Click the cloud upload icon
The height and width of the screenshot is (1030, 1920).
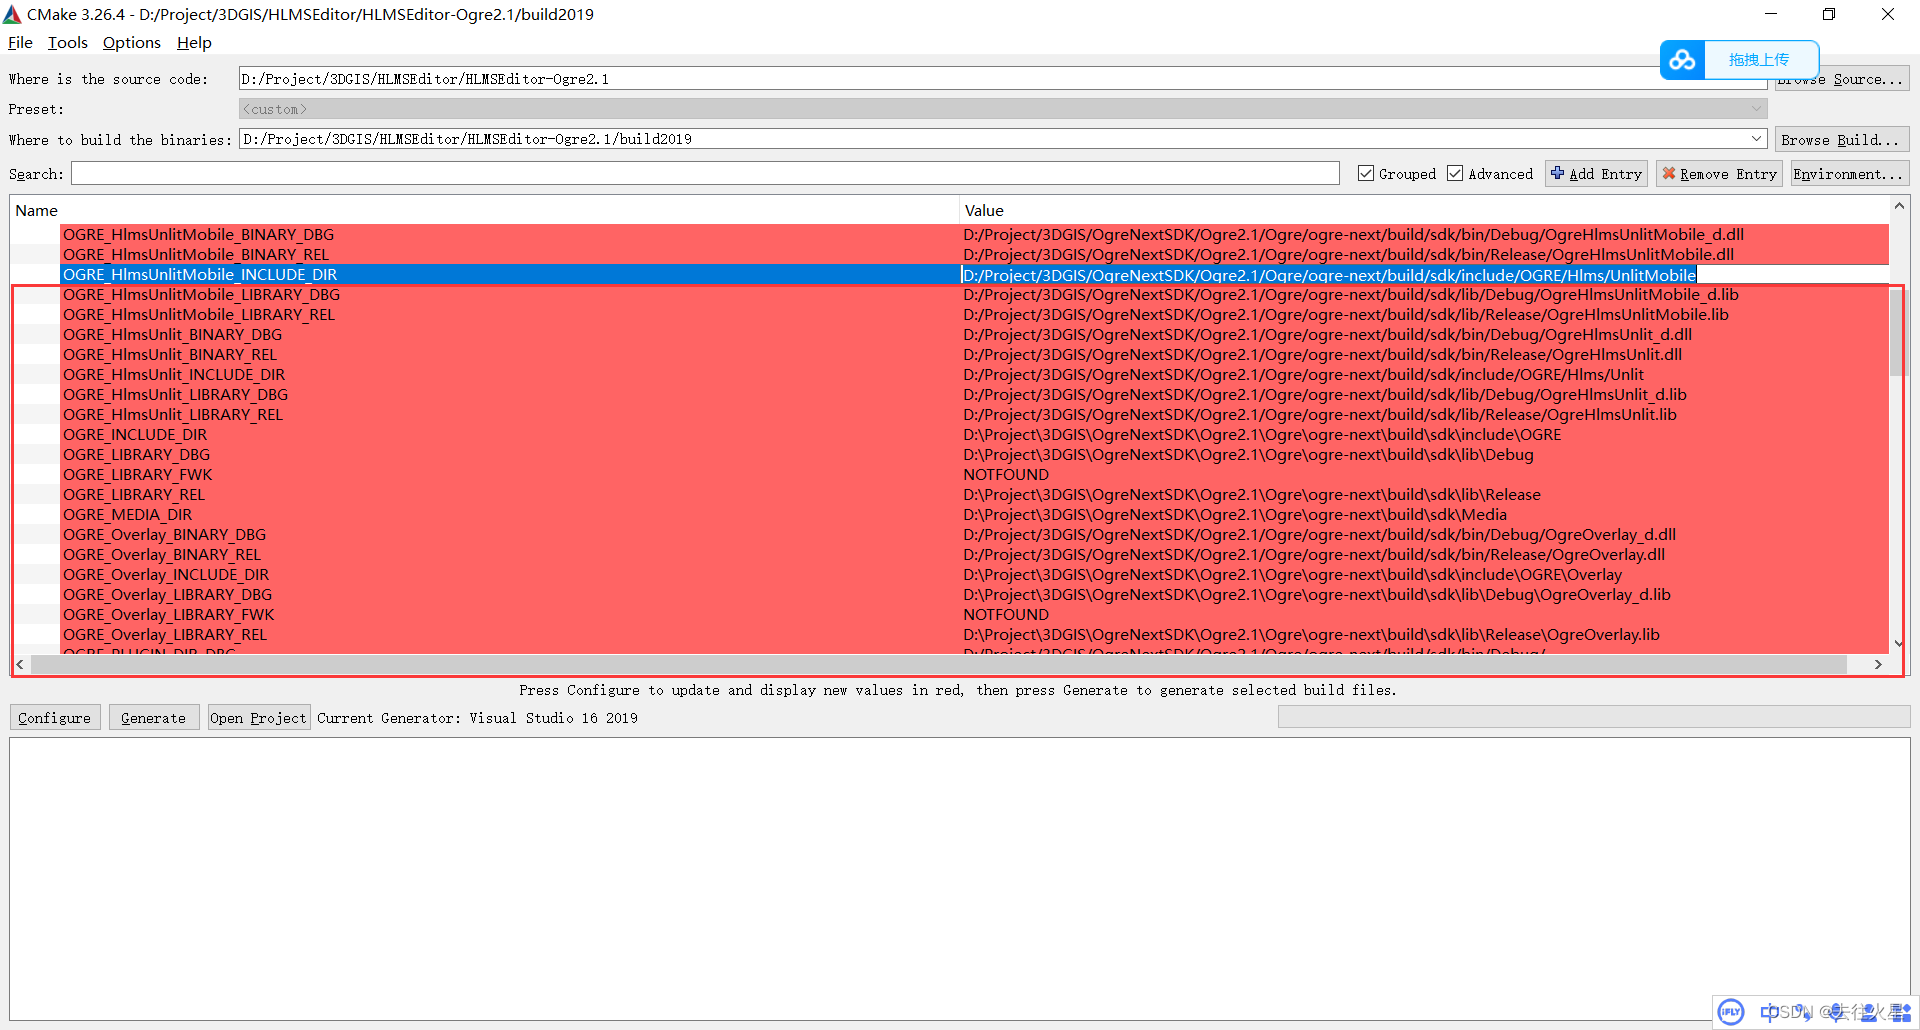click(x=1682, y=60)
